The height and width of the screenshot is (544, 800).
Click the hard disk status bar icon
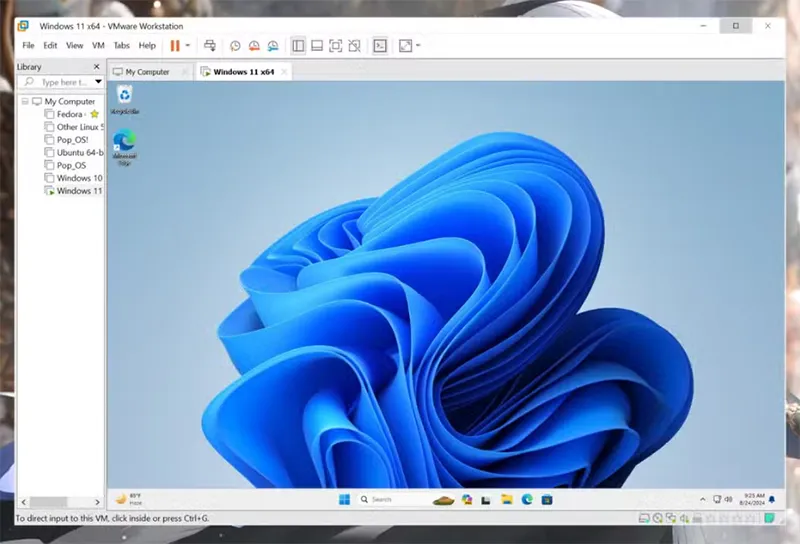tap(644, 518)
